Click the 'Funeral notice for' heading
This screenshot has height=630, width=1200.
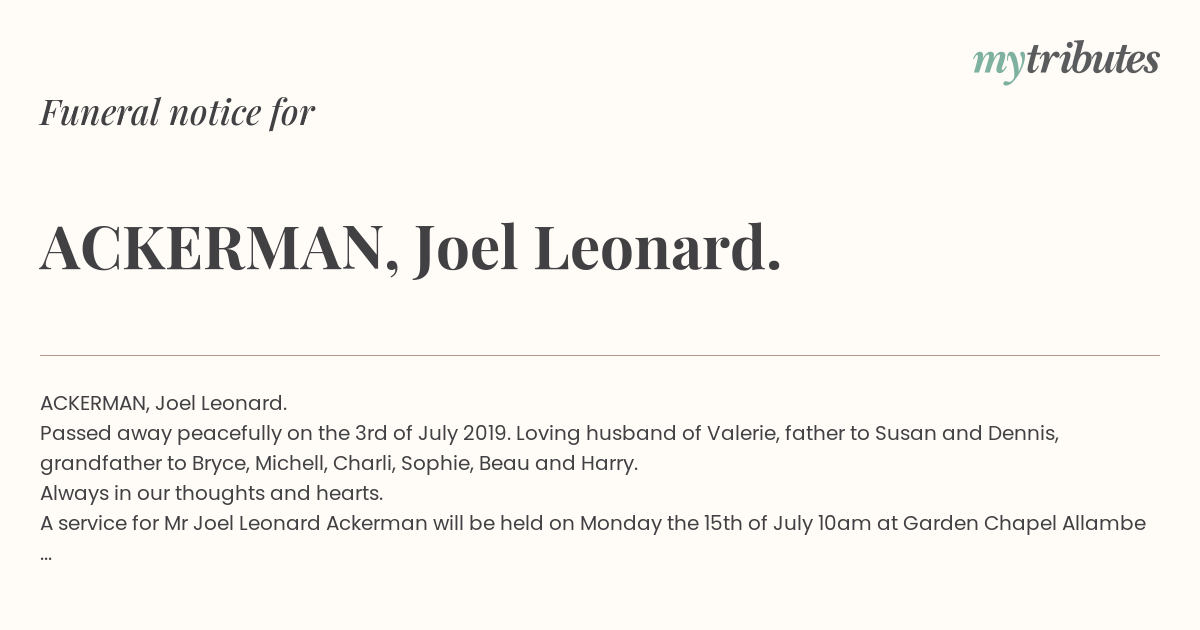177,113
